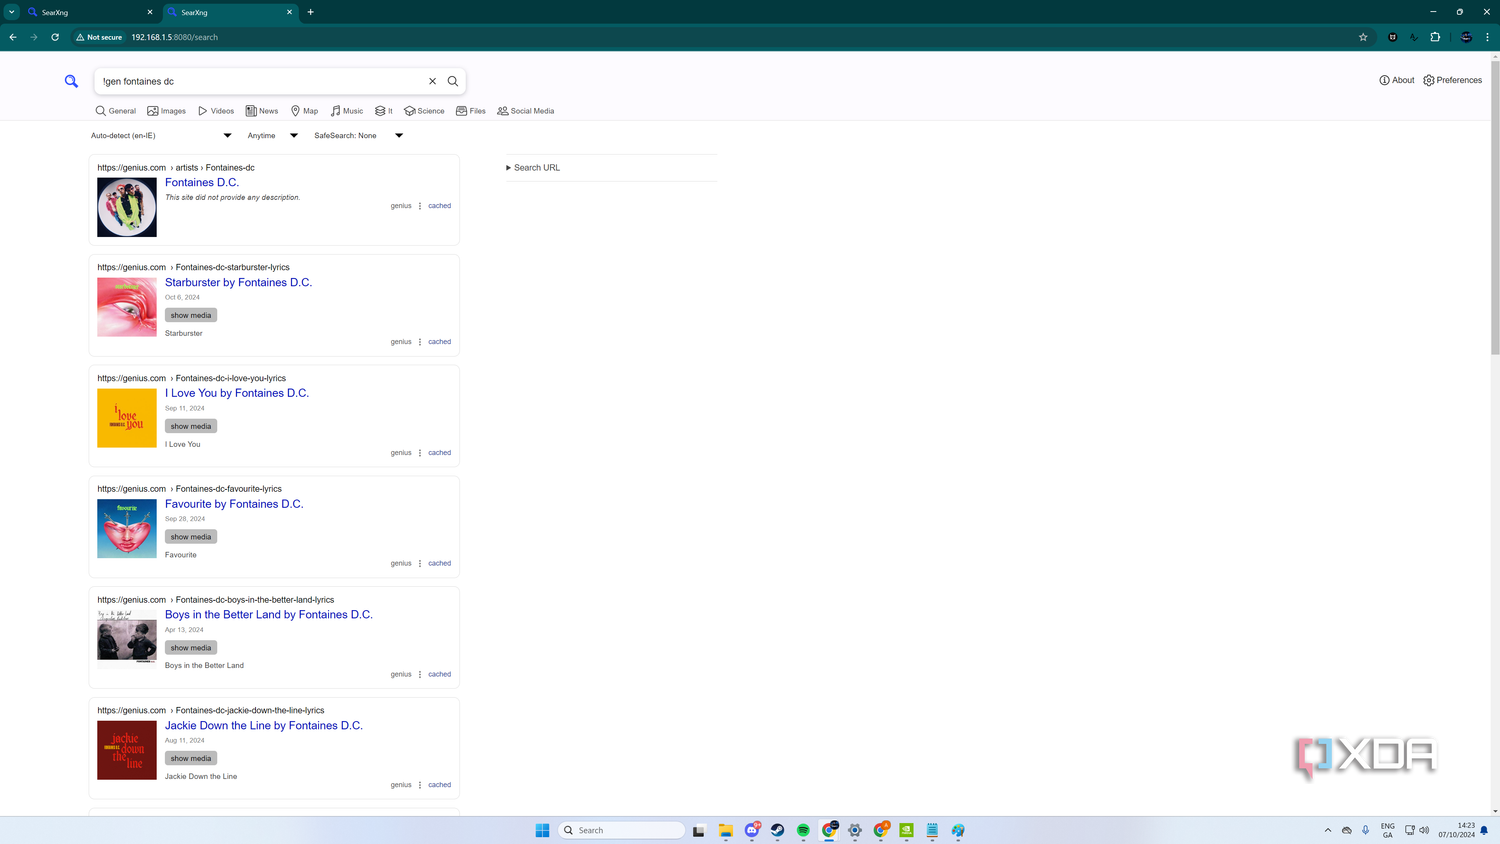
Task: Go back to the previous page
Action: click(13, 37)
